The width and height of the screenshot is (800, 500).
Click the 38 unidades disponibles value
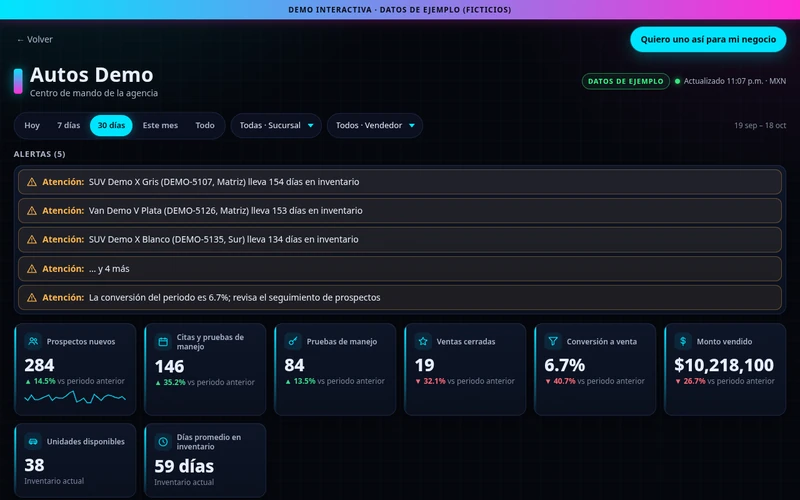click(34, 465)
